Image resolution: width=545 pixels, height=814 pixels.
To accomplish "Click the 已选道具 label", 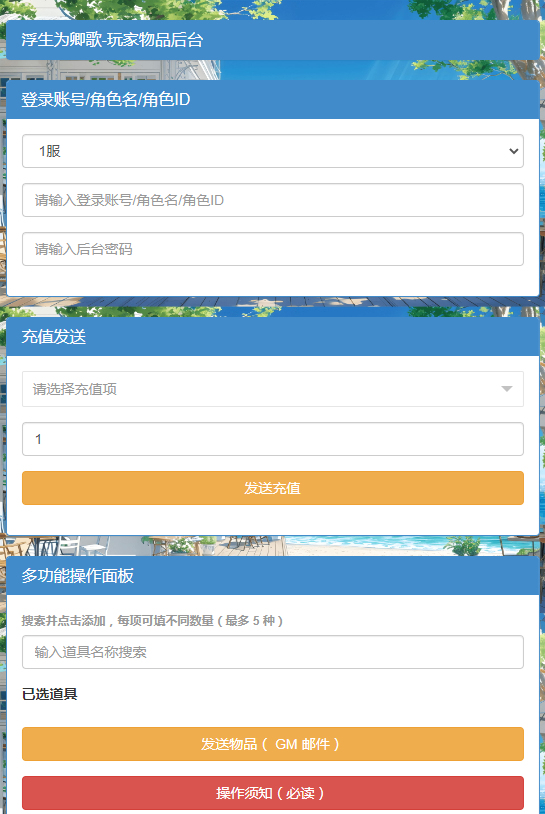I will [50, 694].
